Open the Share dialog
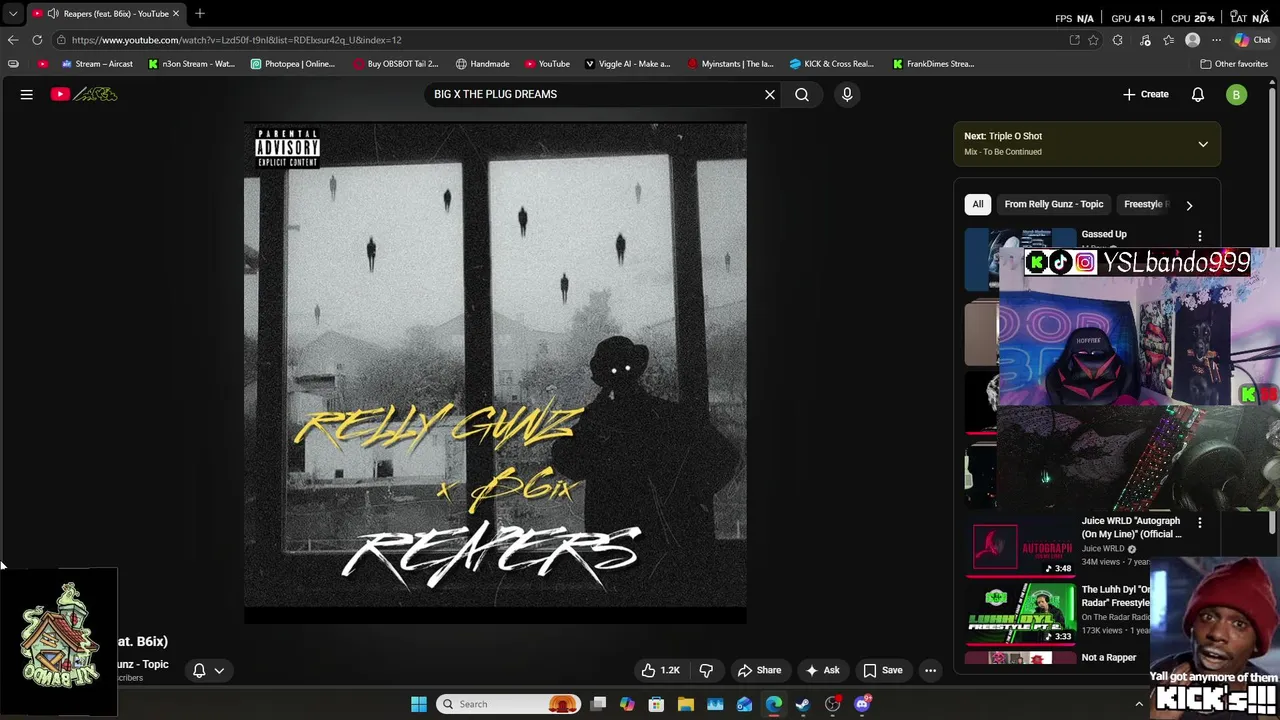The height and width of the screenshot is (720, 1280). point(759,670)
